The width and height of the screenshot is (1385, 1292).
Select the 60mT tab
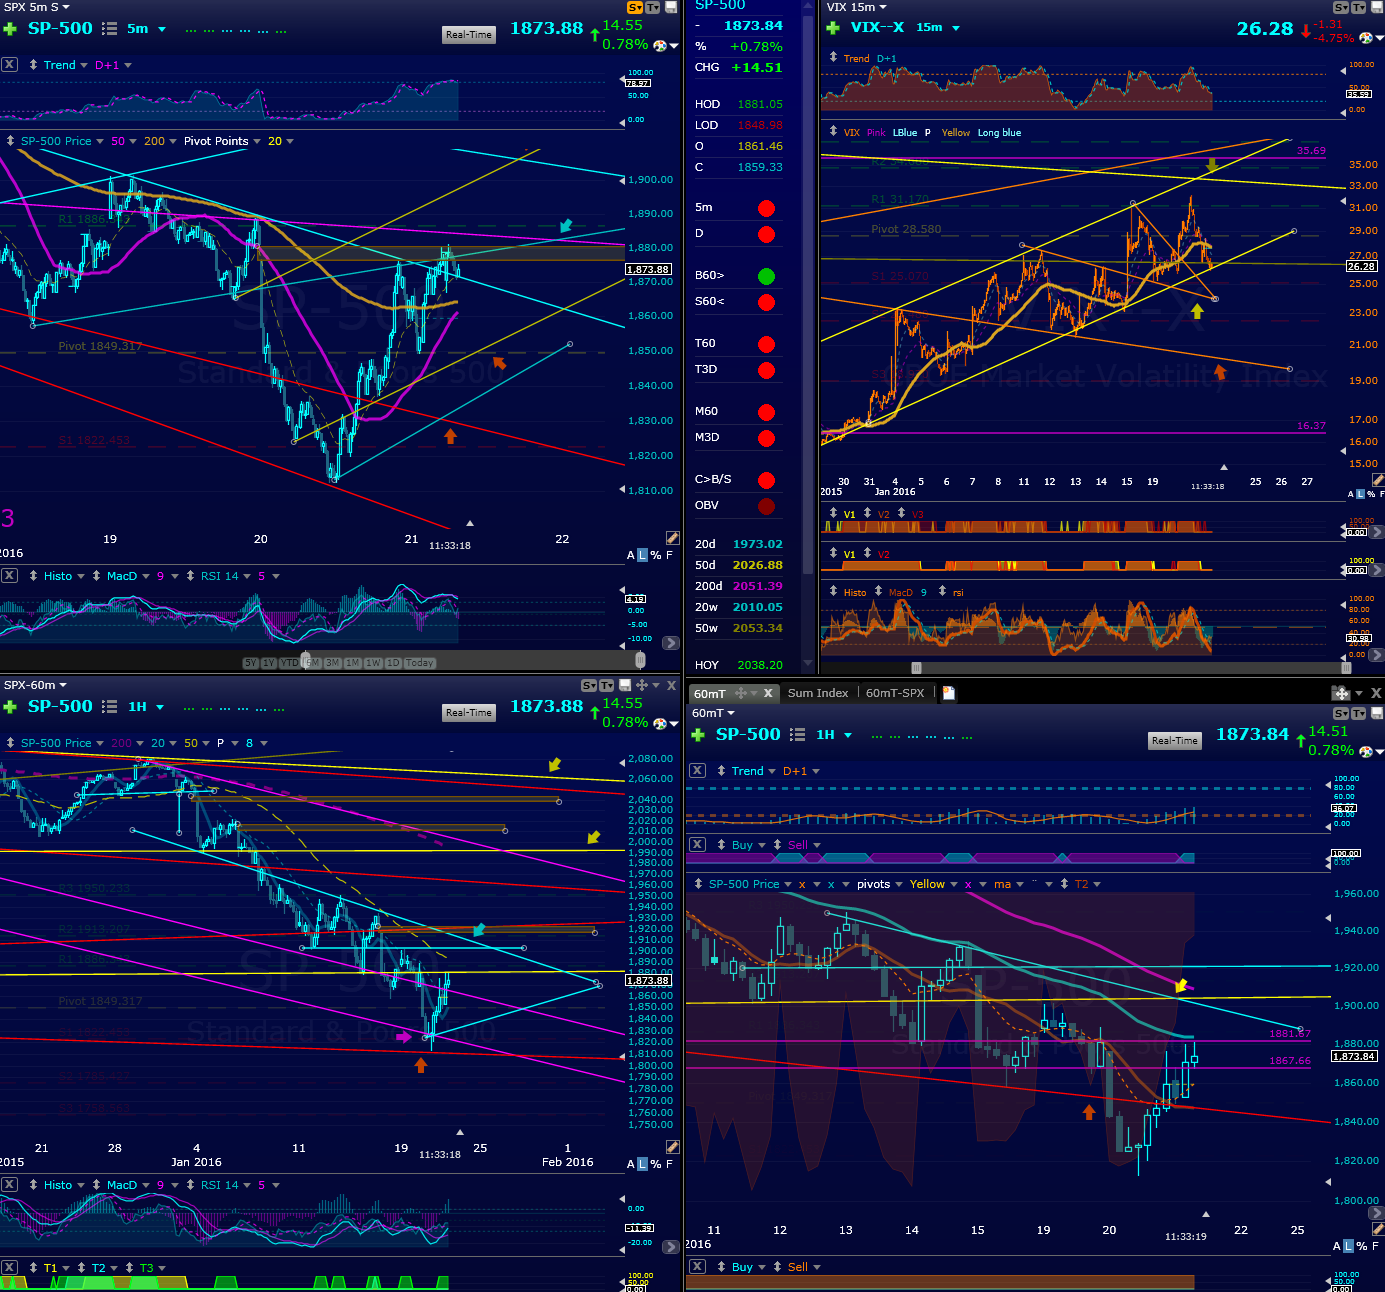point(710,694)
